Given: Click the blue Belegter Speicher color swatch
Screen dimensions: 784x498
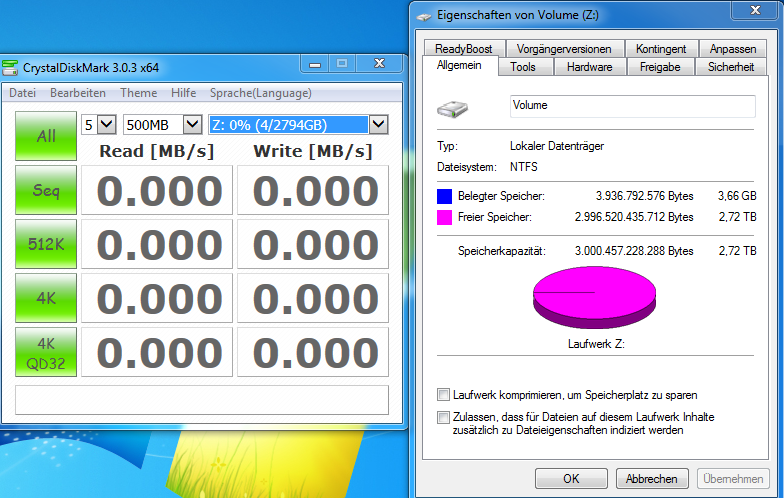Looking at the screenshot, I should [444, 196].
